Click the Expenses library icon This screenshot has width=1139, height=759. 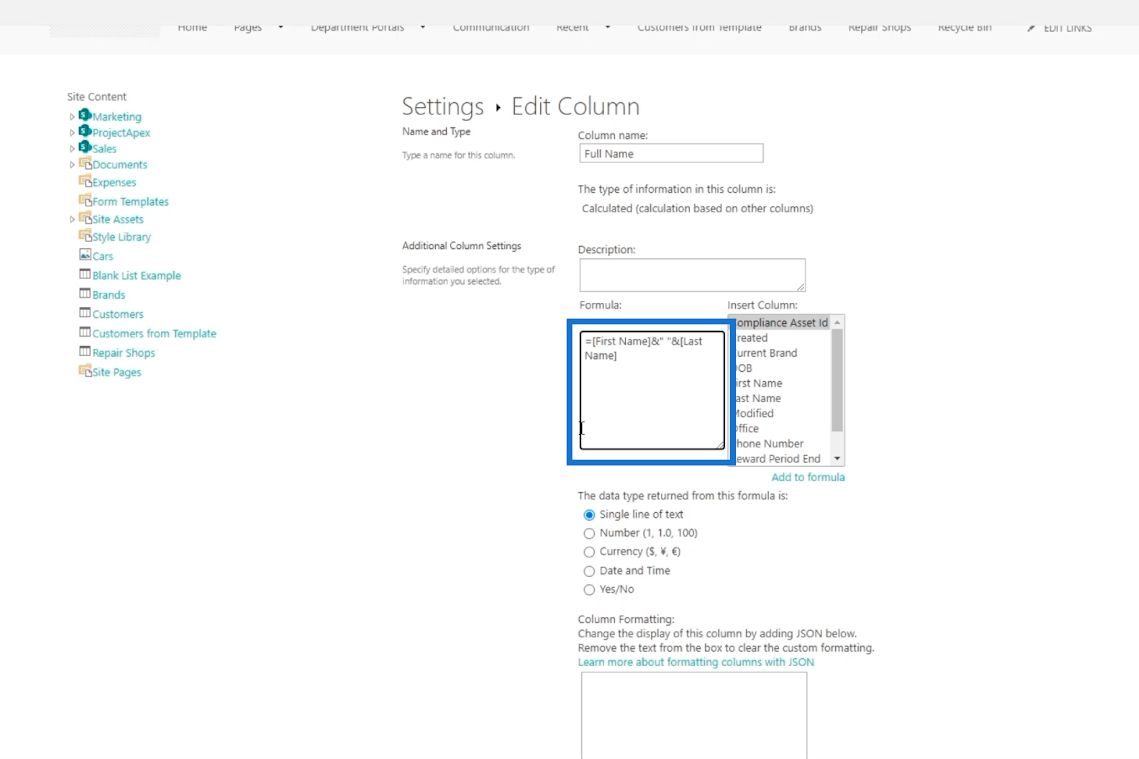[x=85, y=181]
